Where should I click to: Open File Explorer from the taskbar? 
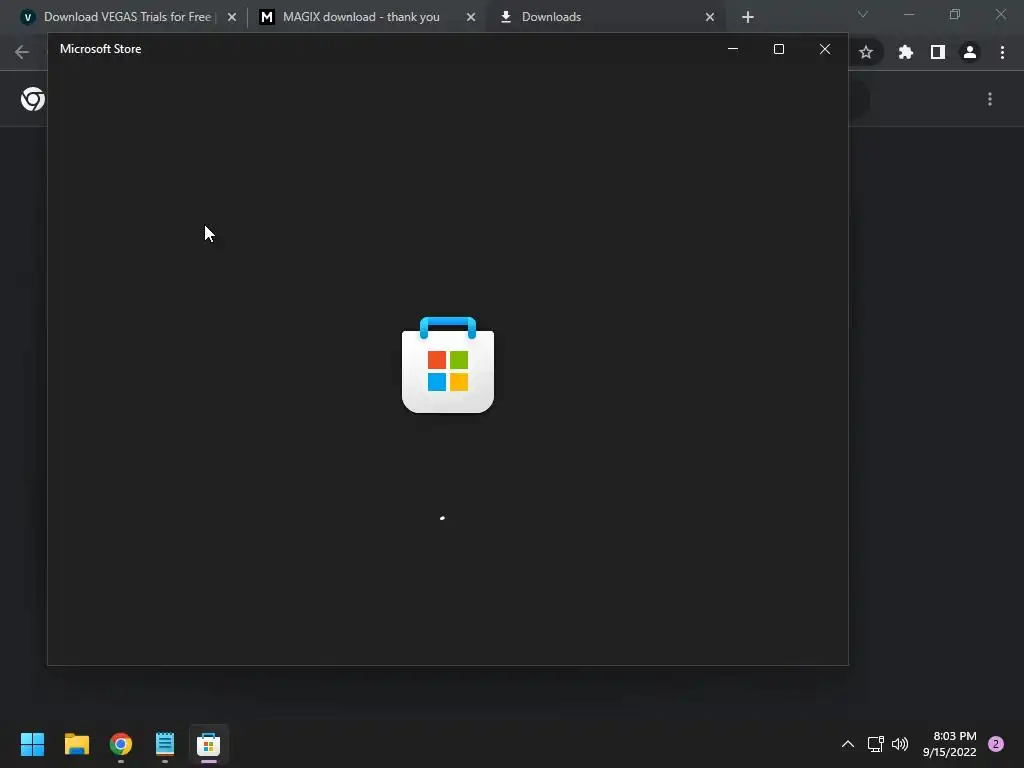[x=76, y=744]
